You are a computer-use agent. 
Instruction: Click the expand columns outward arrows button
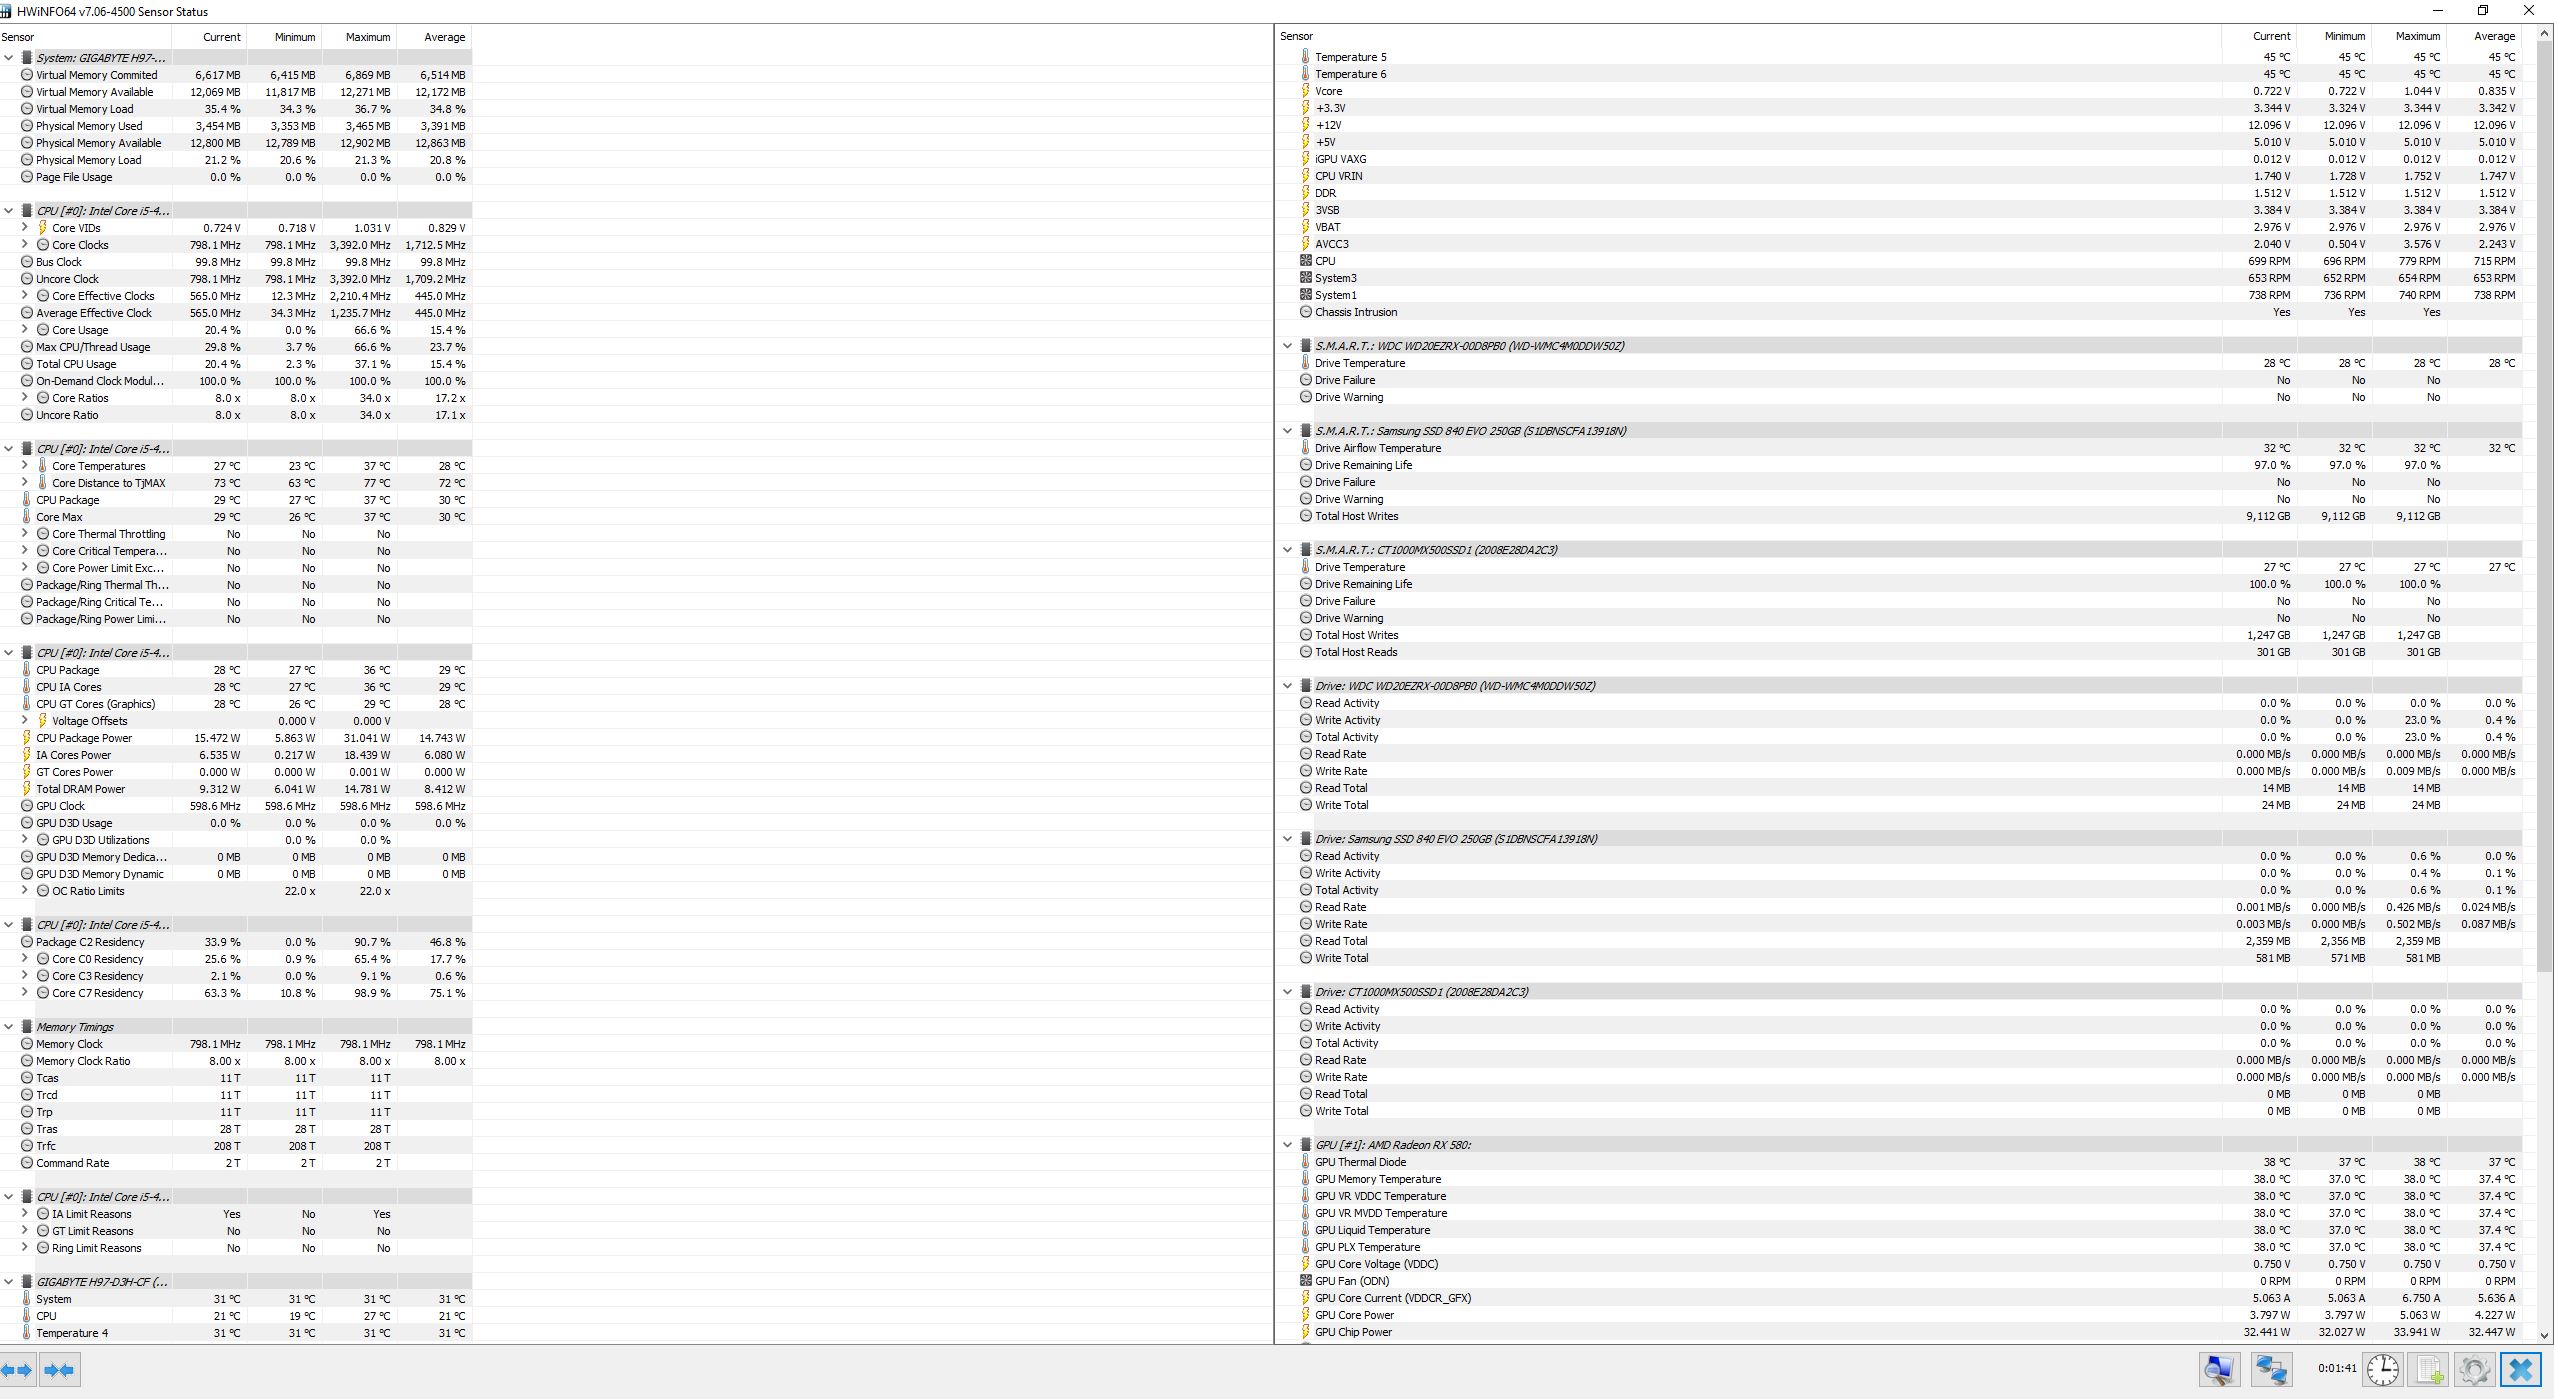[x=18, y=1370]
